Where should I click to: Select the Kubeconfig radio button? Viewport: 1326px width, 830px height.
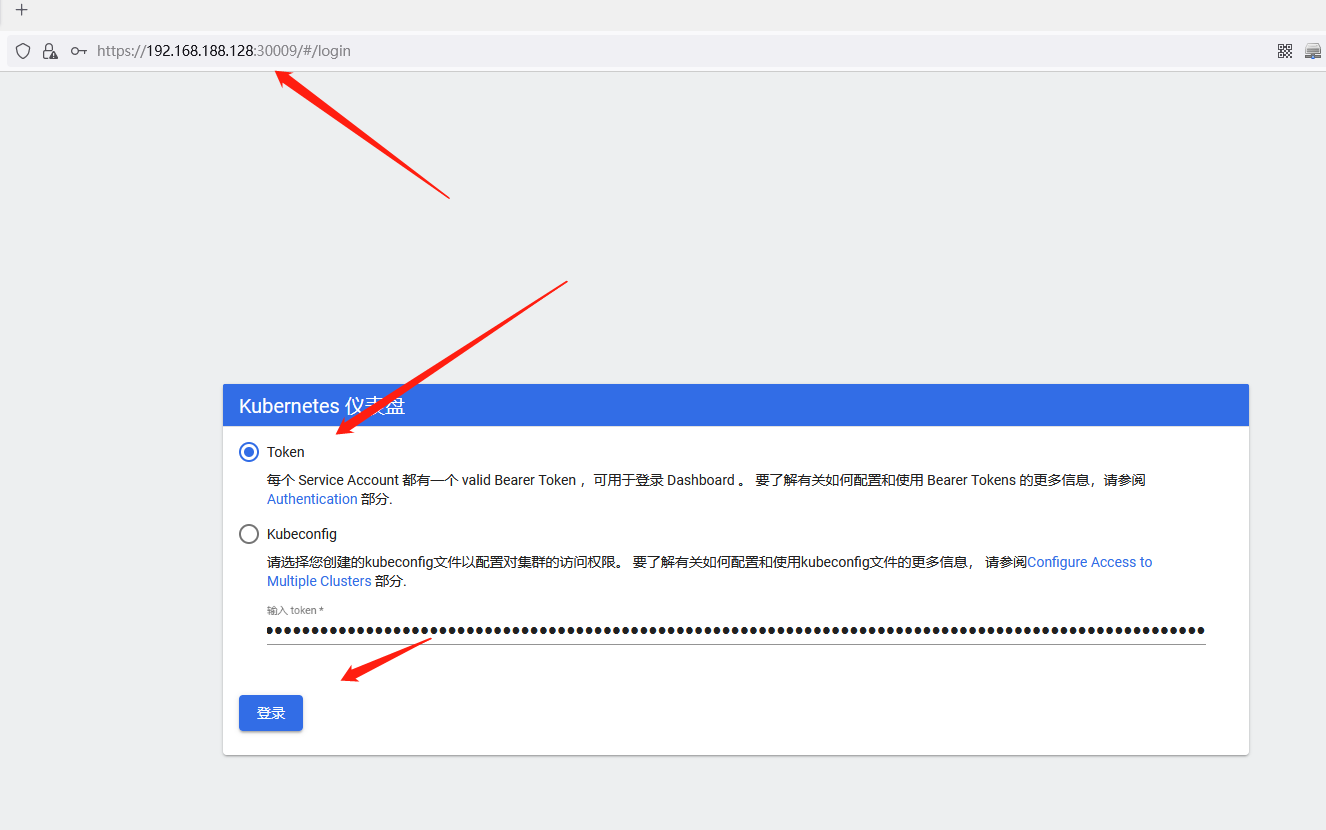pos(249,534)
